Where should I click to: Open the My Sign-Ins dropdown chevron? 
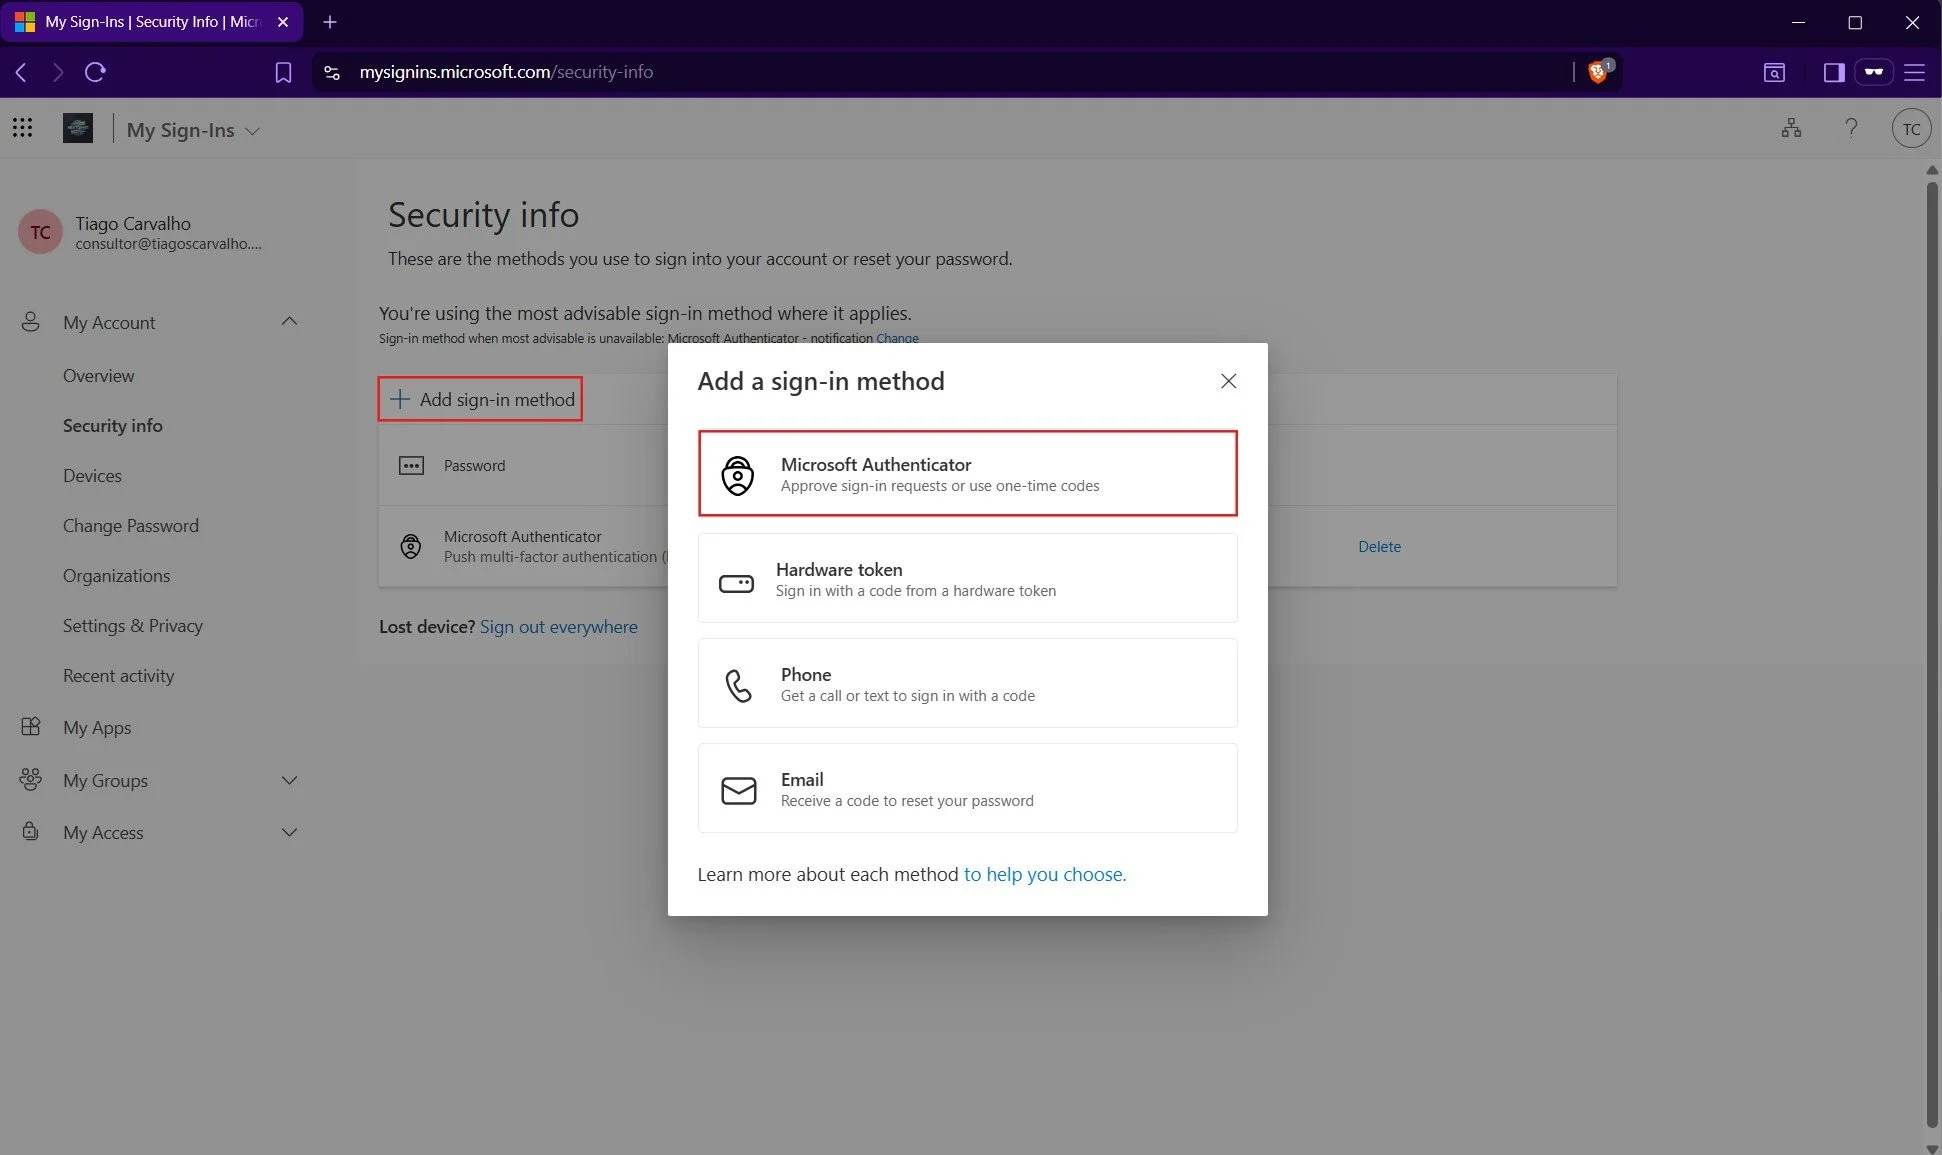(x=252, y=131)
